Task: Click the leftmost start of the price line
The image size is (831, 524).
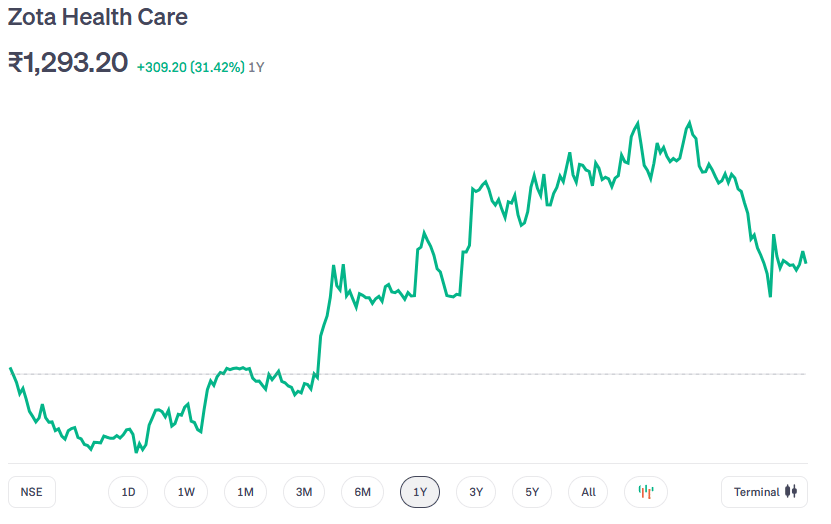Action: 10,368
